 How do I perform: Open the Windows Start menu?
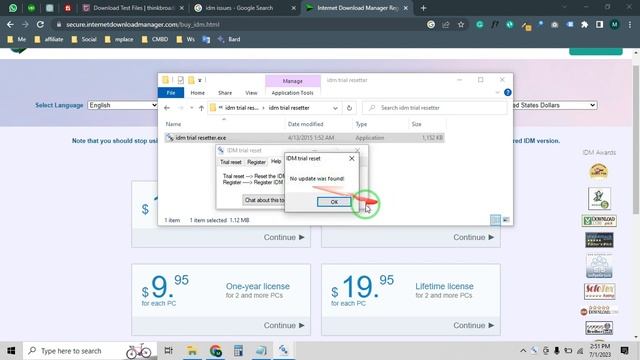point(11,351)
